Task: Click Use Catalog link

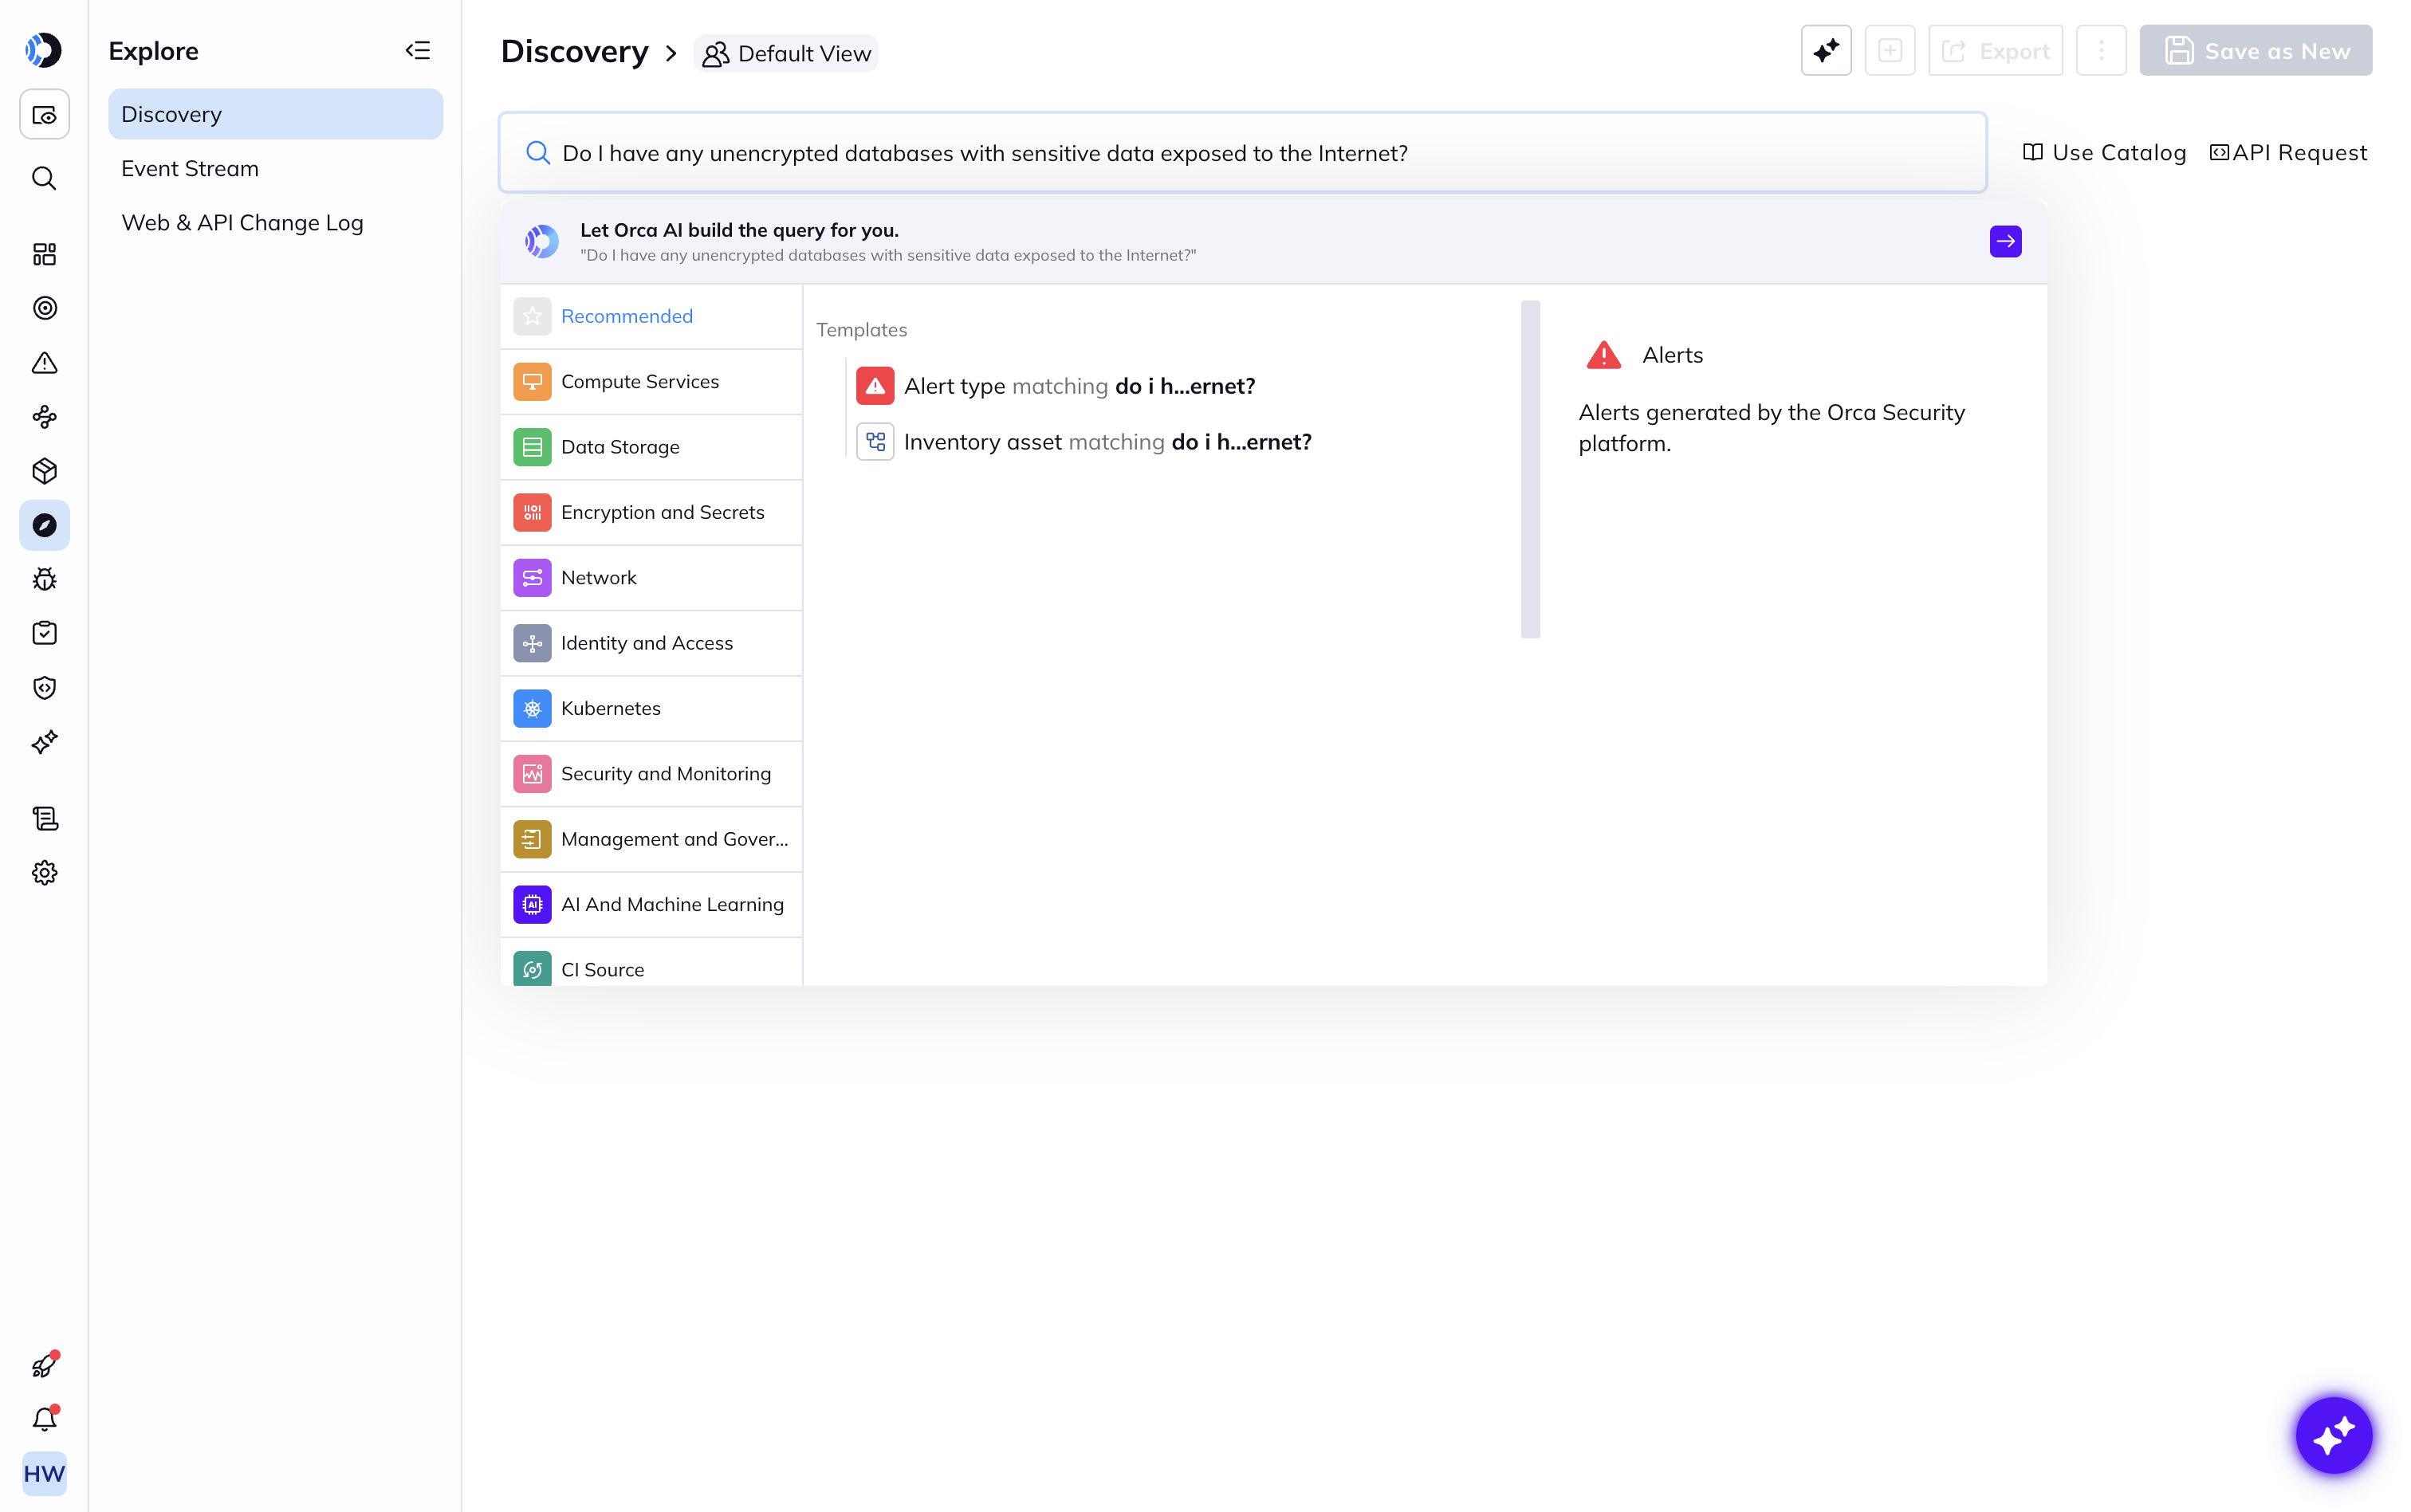Action: (2104, 152)
